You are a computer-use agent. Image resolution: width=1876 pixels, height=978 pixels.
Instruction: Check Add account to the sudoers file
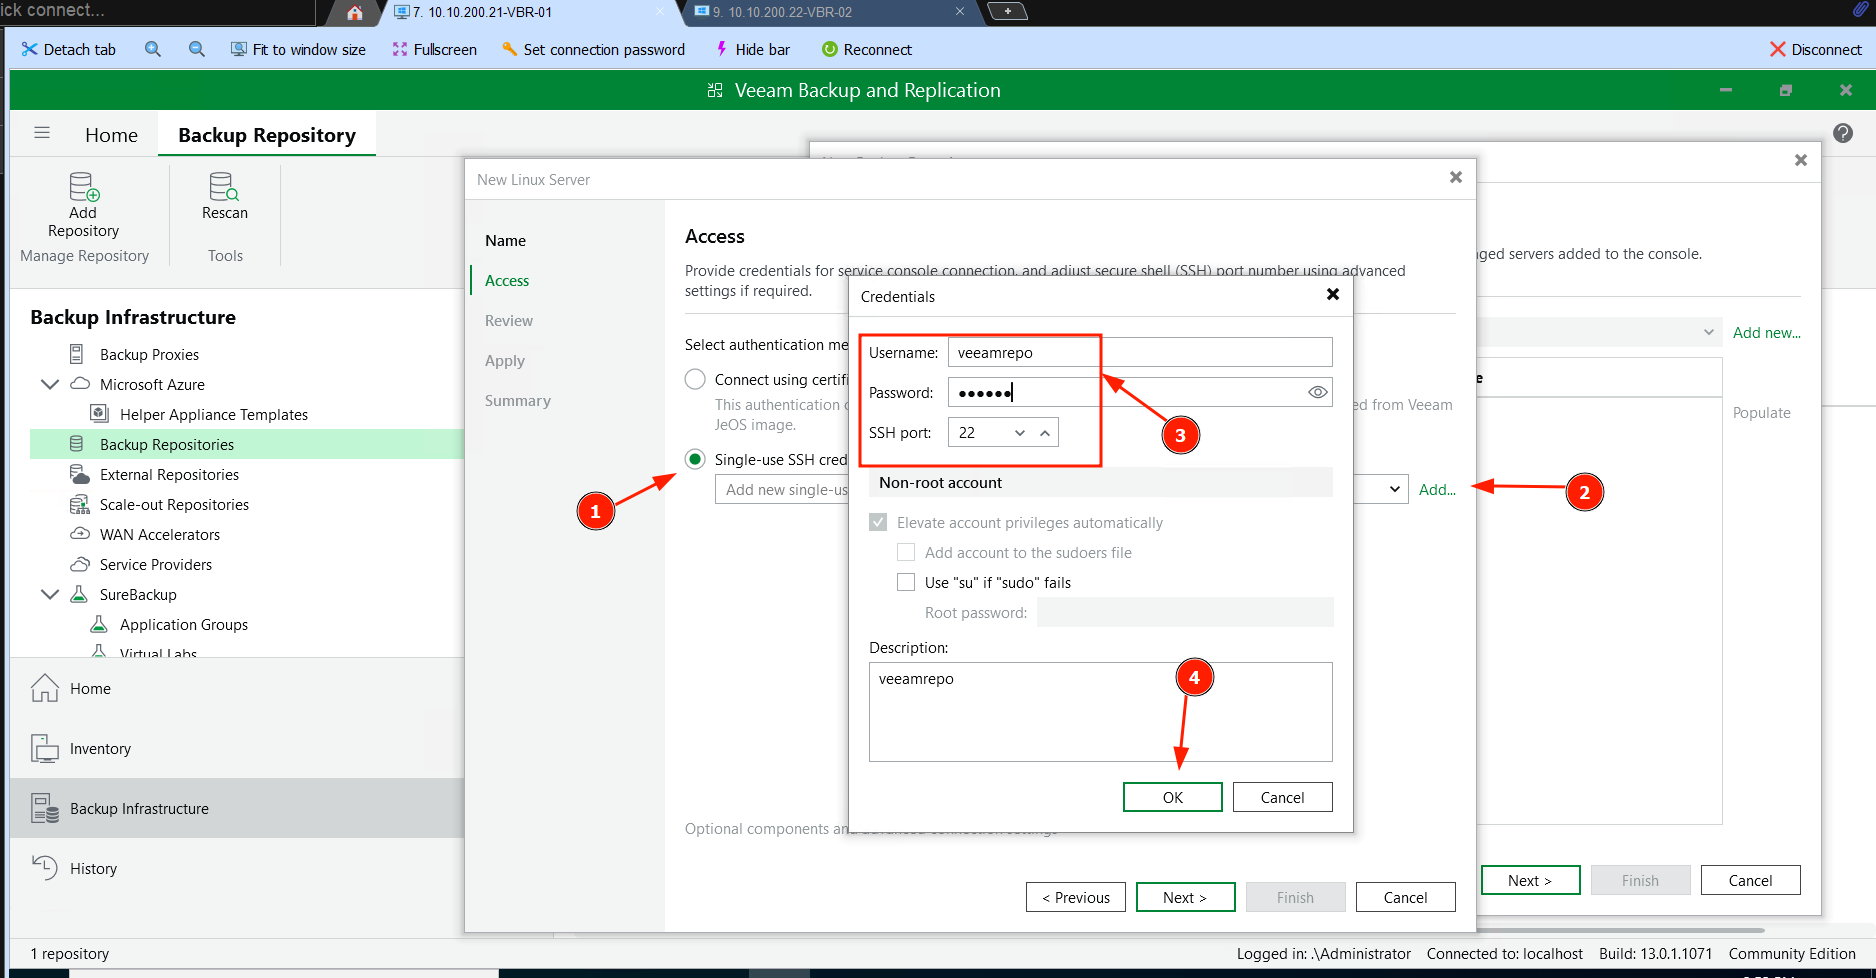pyautogui.click(x=906, y=552)
